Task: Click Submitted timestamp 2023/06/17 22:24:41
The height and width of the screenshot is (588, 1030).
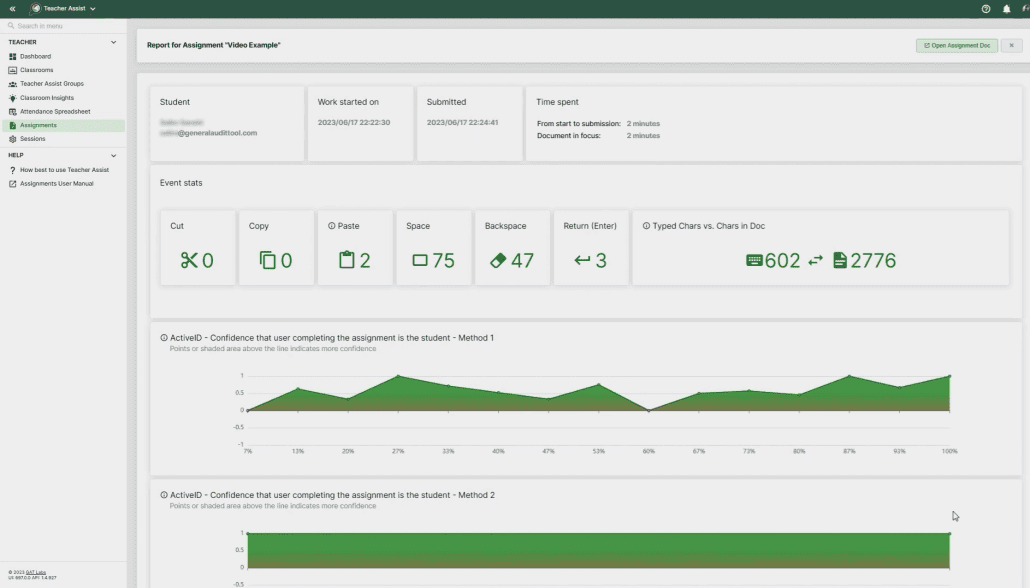Action: tap(462, 122)
